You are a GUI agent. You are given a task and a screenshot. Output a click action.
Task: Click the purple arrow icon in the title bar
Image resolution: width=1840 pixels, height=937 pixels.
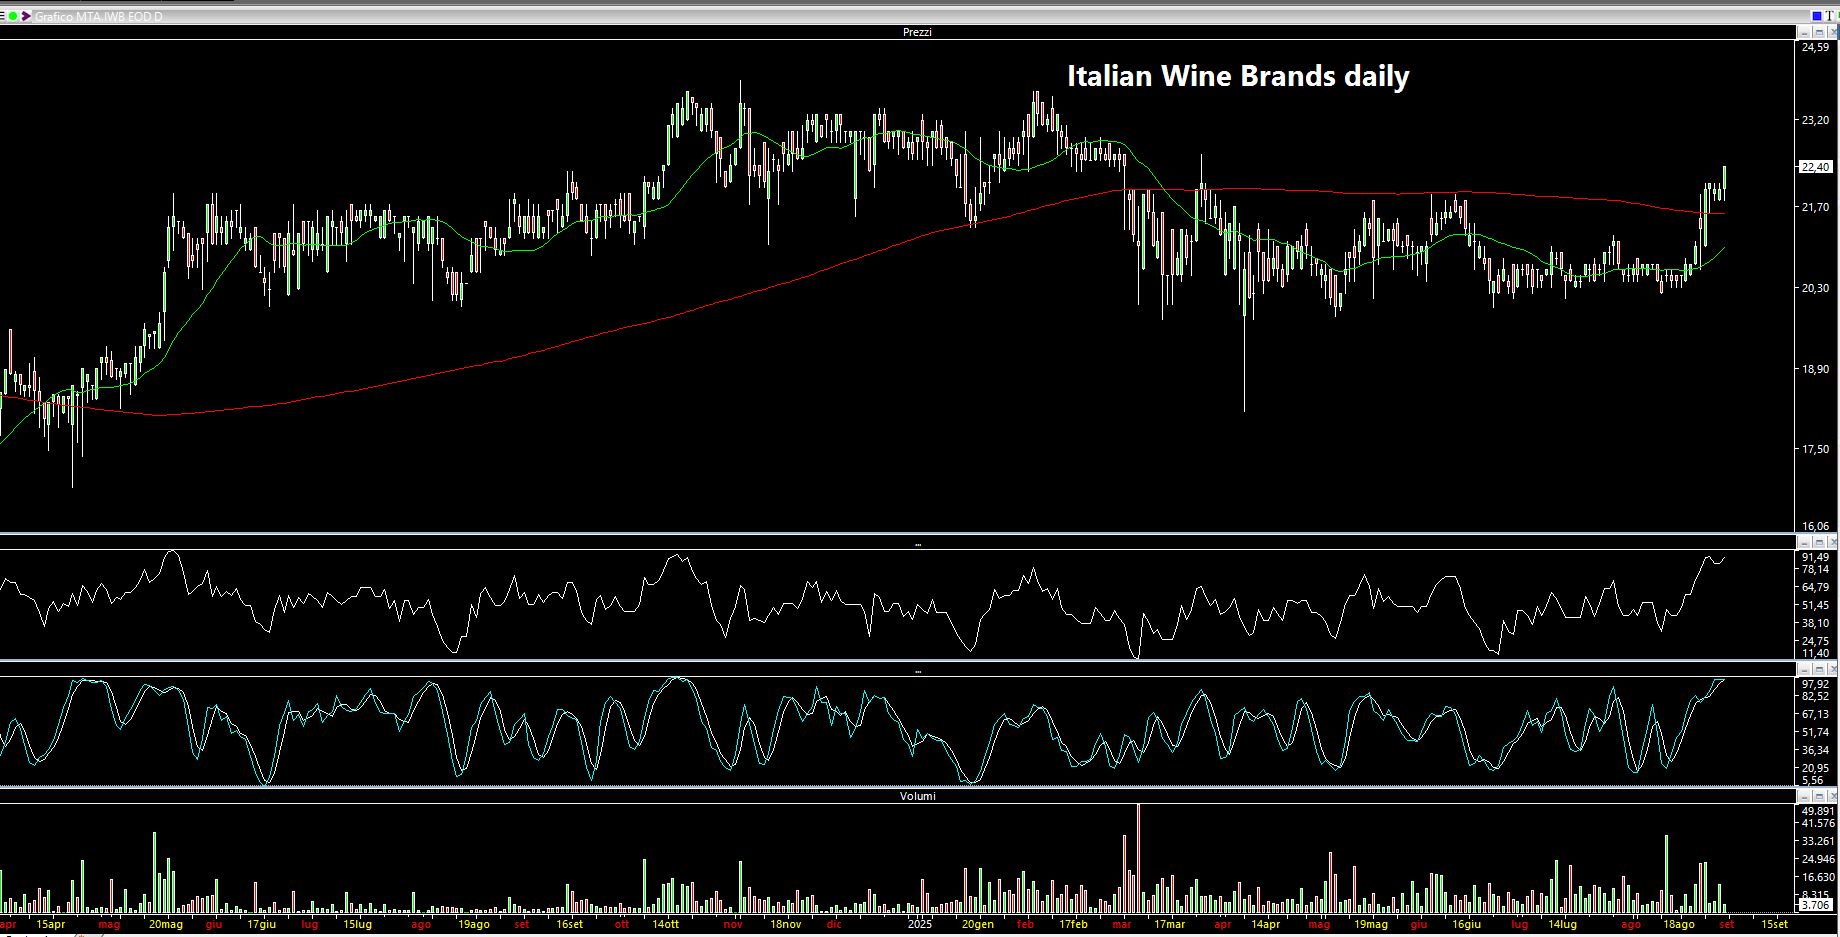click(x=26, y=16)
